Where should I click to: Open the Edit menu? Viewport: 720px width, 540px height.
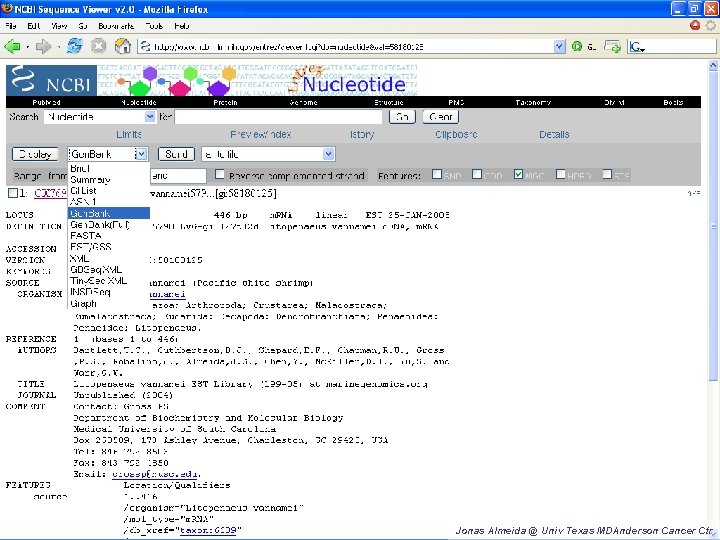coord(34,26)
